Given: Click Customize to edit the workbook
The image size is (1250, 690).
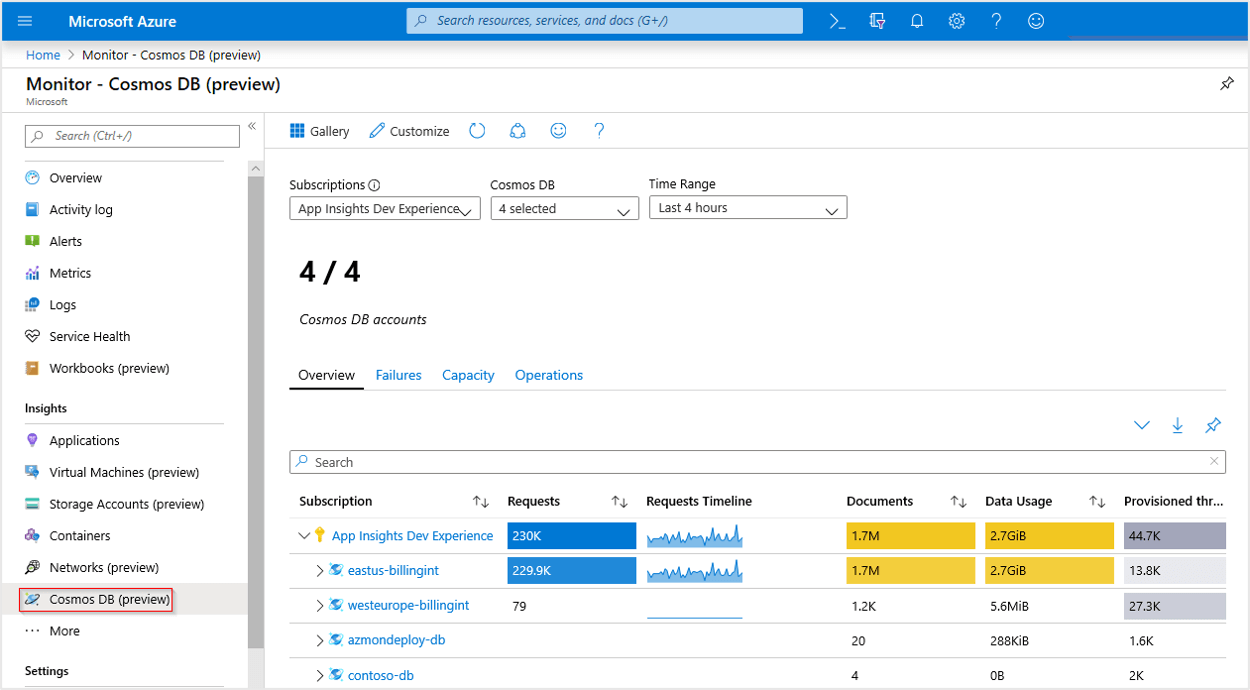Looking at the screenshot, I should pos(408,130).
